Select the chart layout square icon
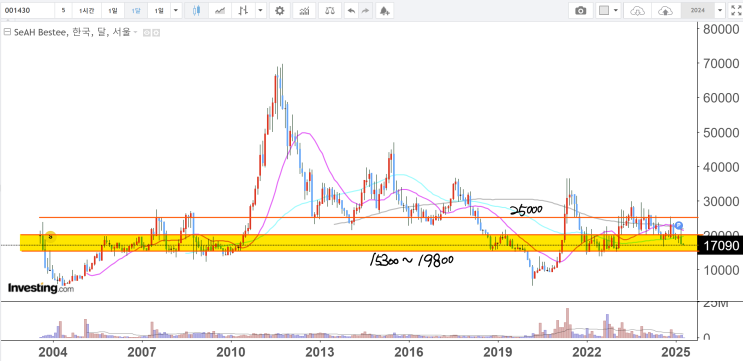This screenshot has width=743, height=361. point(604,10)
